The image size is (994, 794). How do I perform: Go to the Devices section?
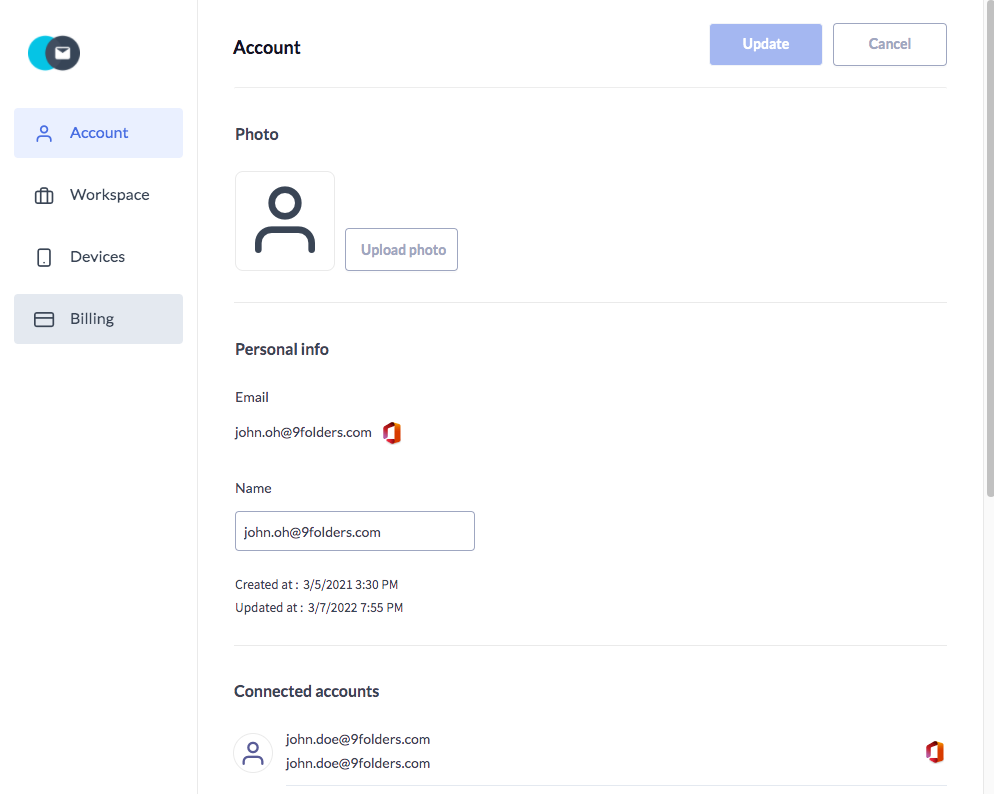point(98,257)
